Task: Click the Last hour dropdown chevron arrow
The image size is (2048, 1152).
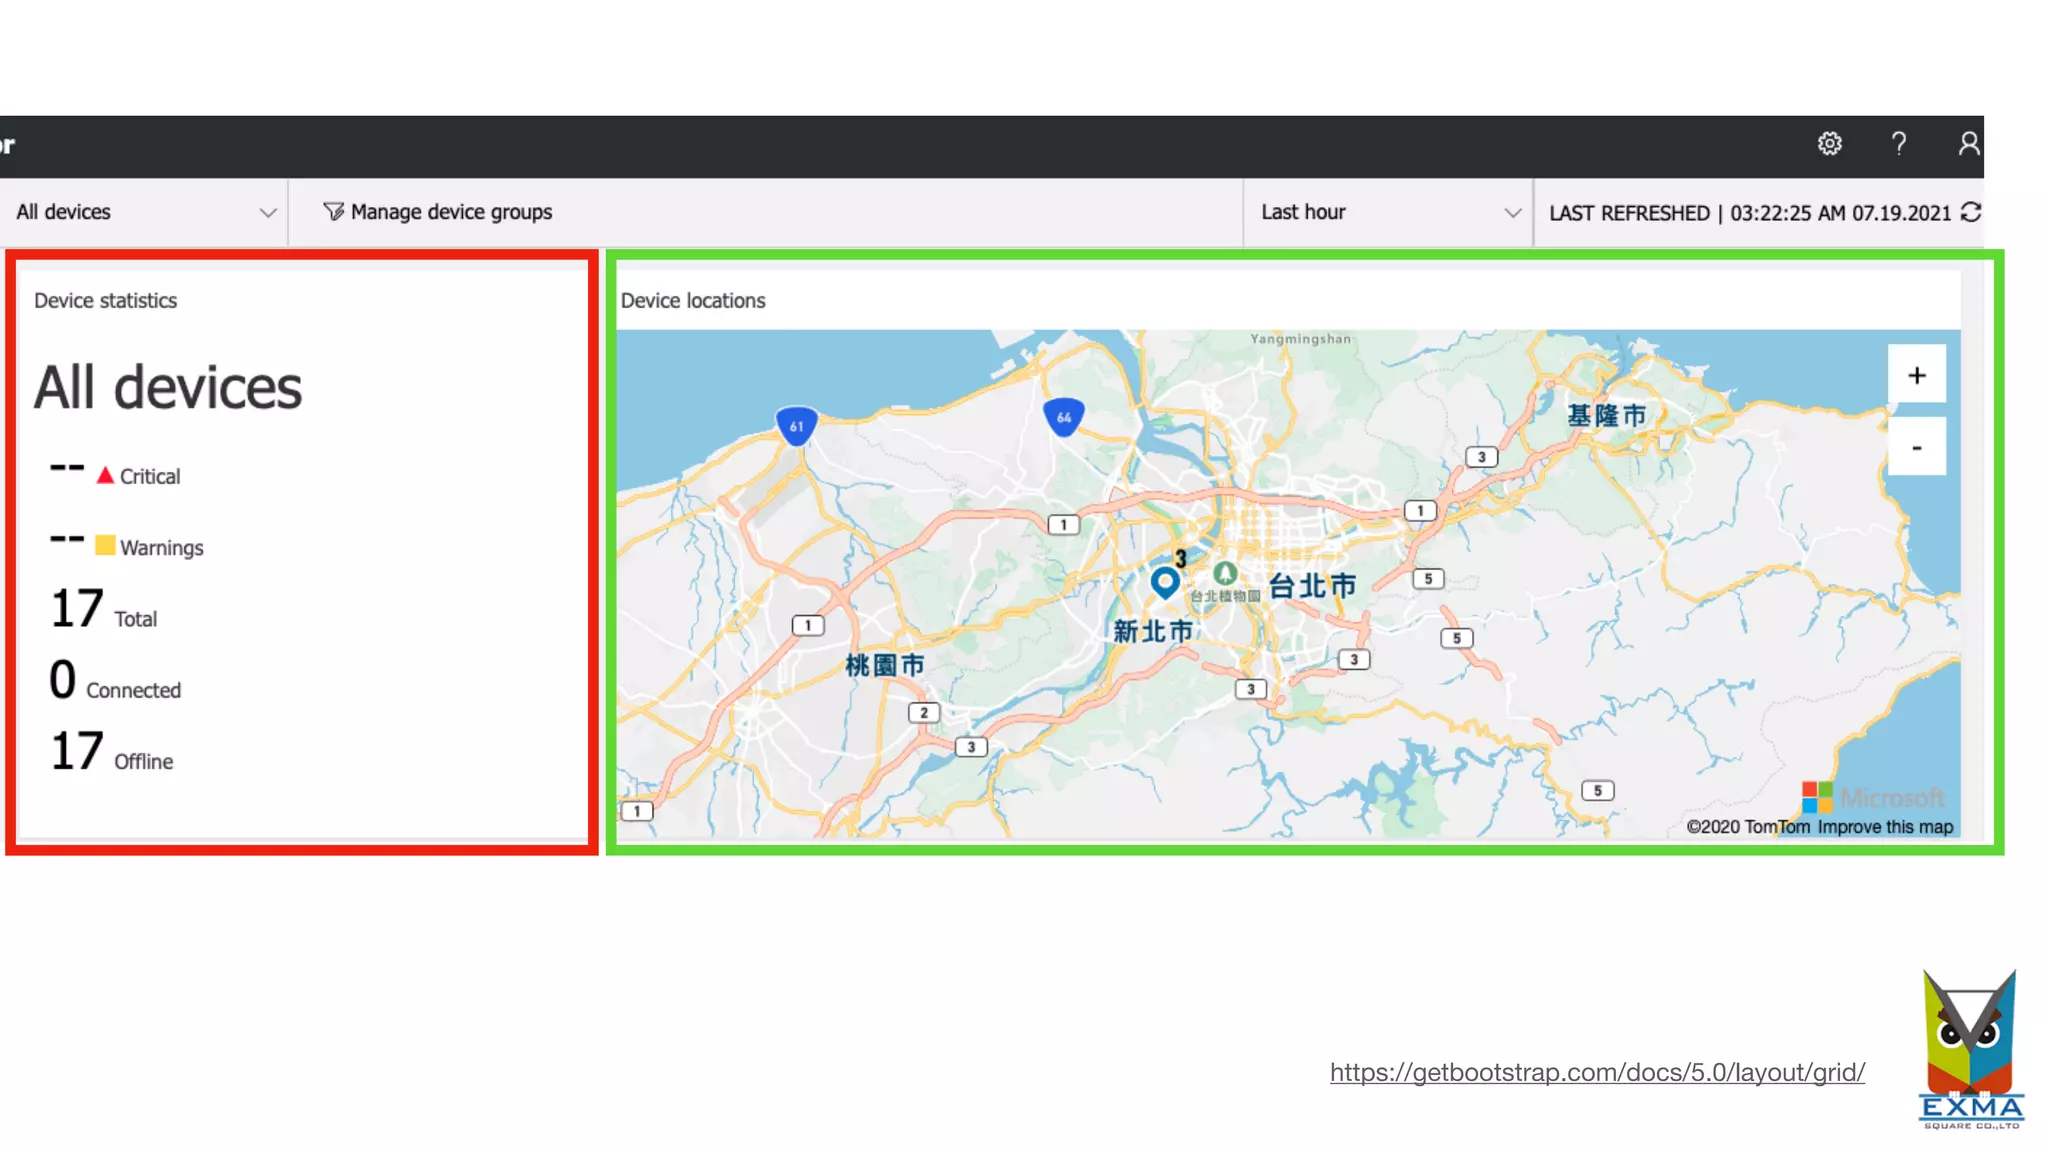Action: tap(1512, 213)
